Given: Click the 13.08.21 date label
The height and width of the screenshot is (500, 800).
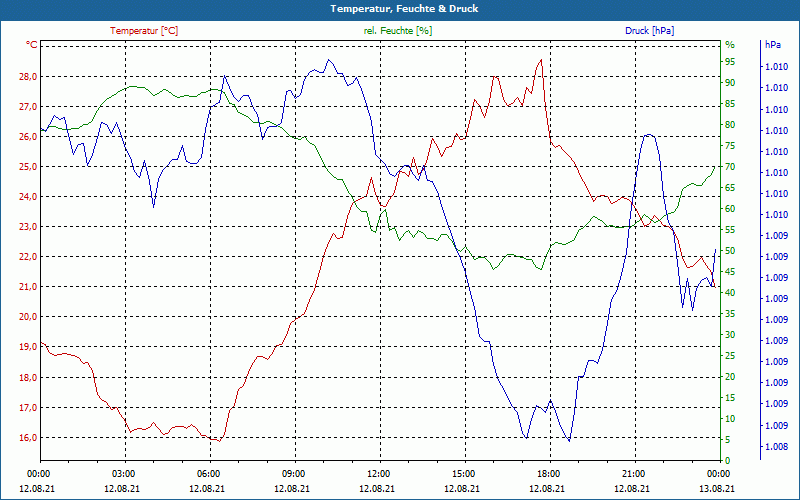Looking at the screenshot, I should tap(717, 489).
